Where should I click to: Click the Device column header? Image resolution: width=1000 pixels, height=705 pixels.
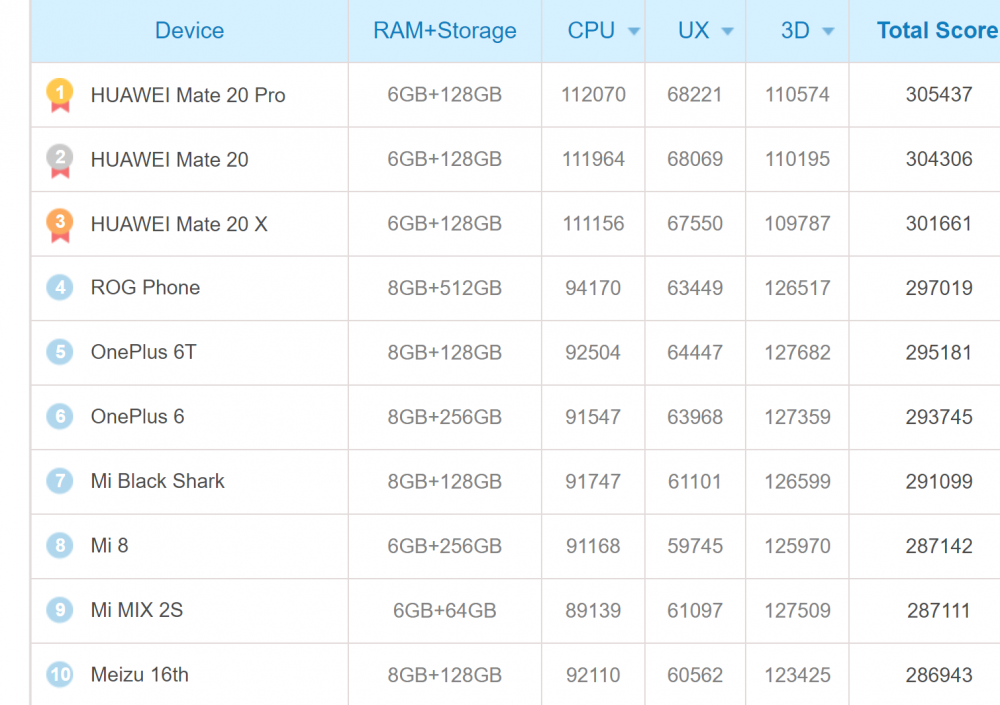189,31
